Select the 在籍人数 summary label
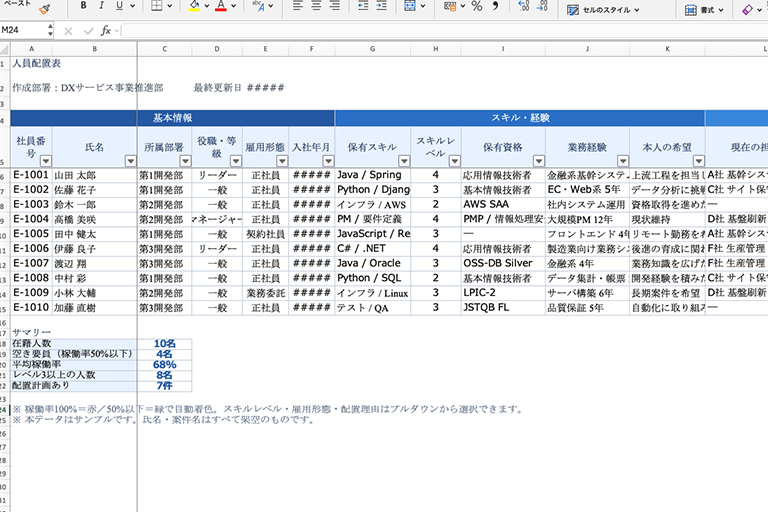 coord(73,343)
